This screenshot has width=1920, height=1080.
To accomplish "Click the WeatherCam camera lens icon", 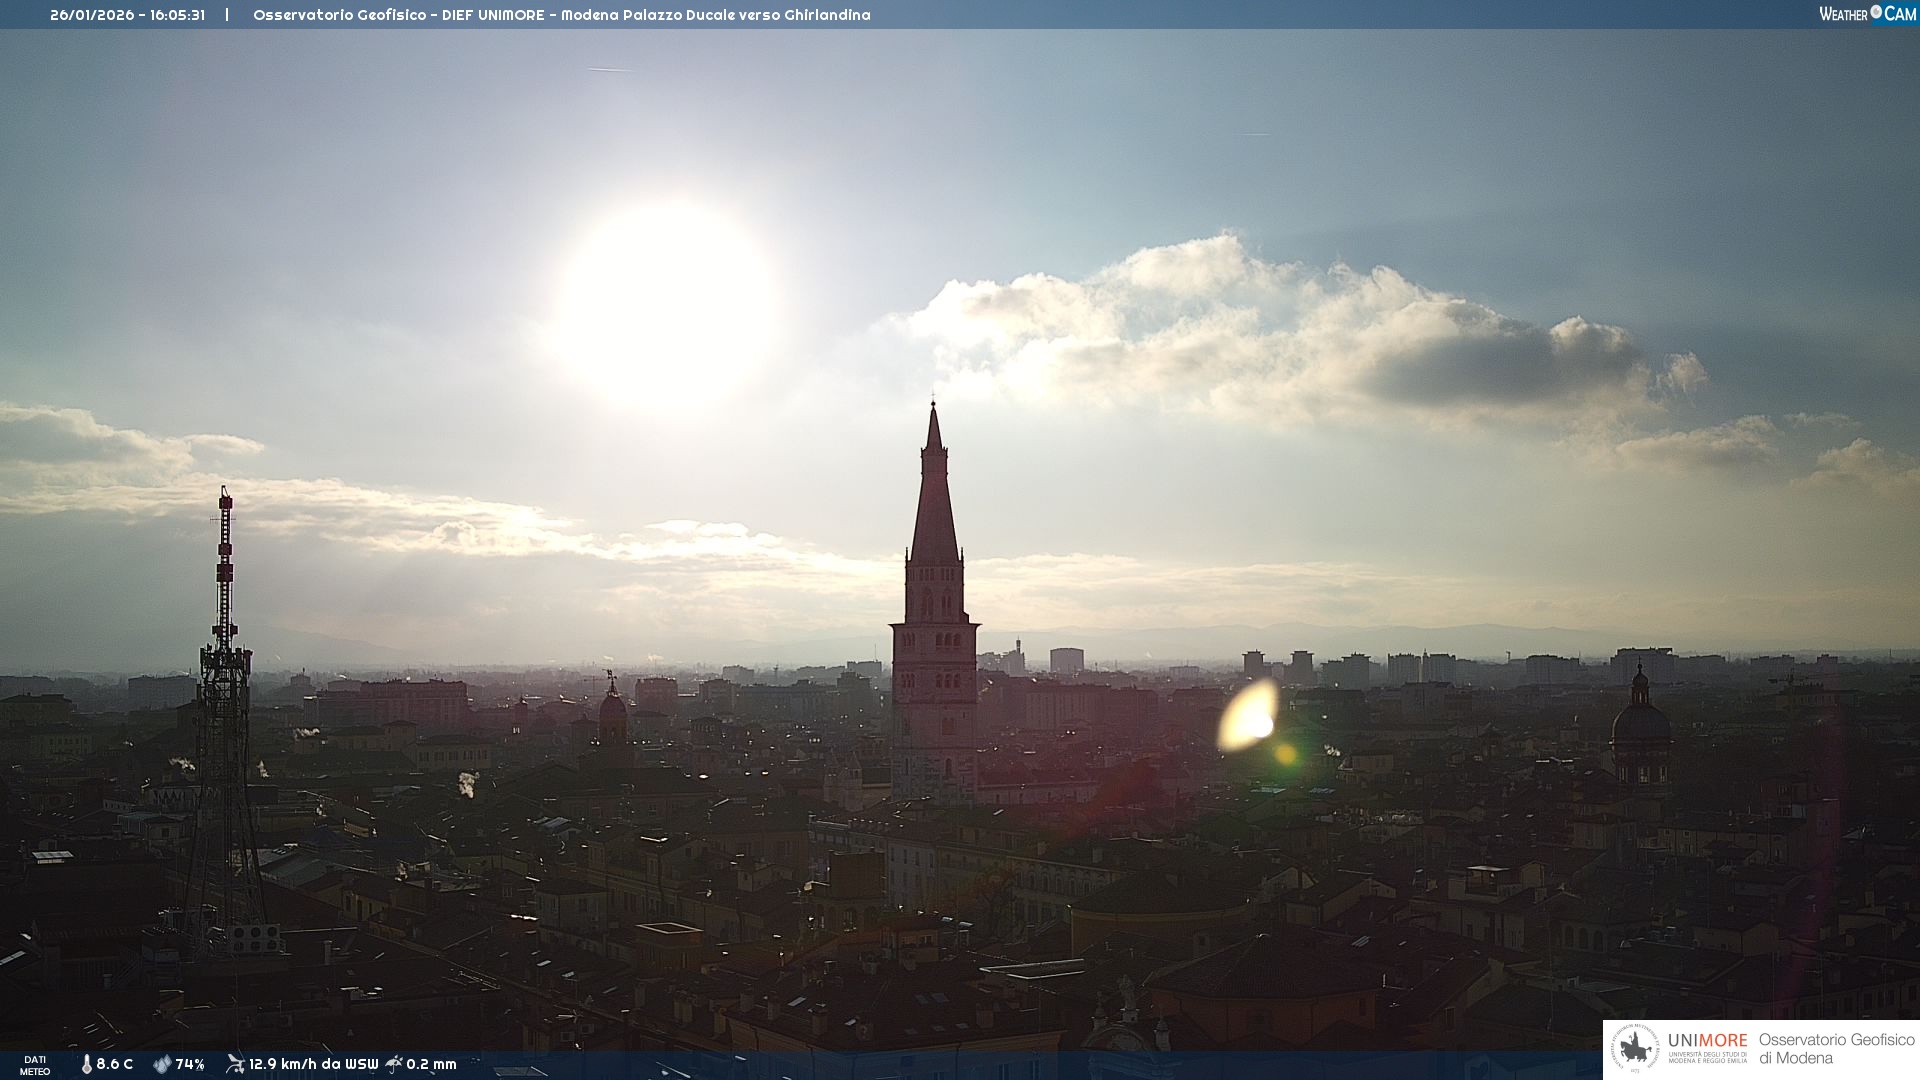I will coord(1876,12).
